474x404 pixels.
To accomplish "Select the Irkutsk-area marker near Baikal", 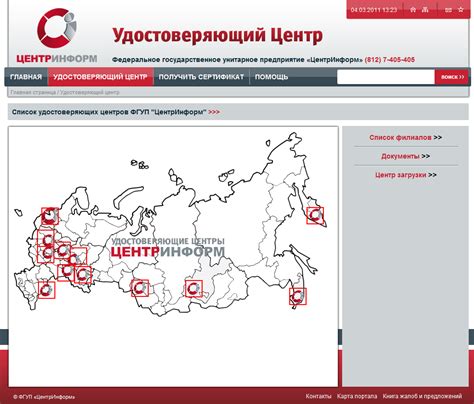I will (194, 289).
